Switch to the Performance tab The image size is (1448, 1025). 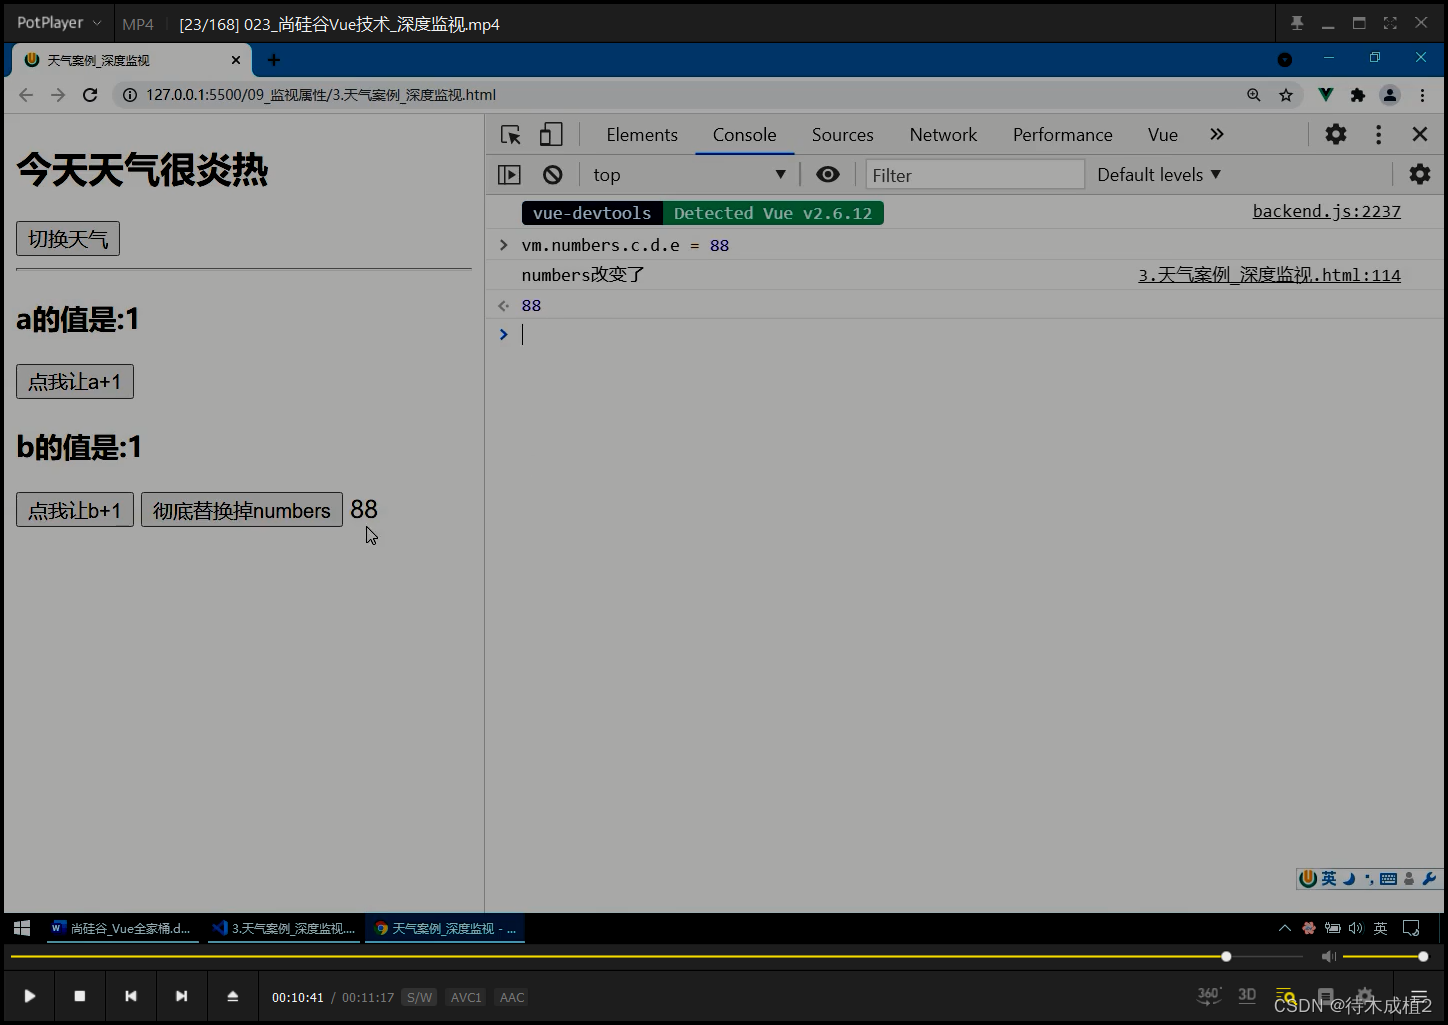1063,135
